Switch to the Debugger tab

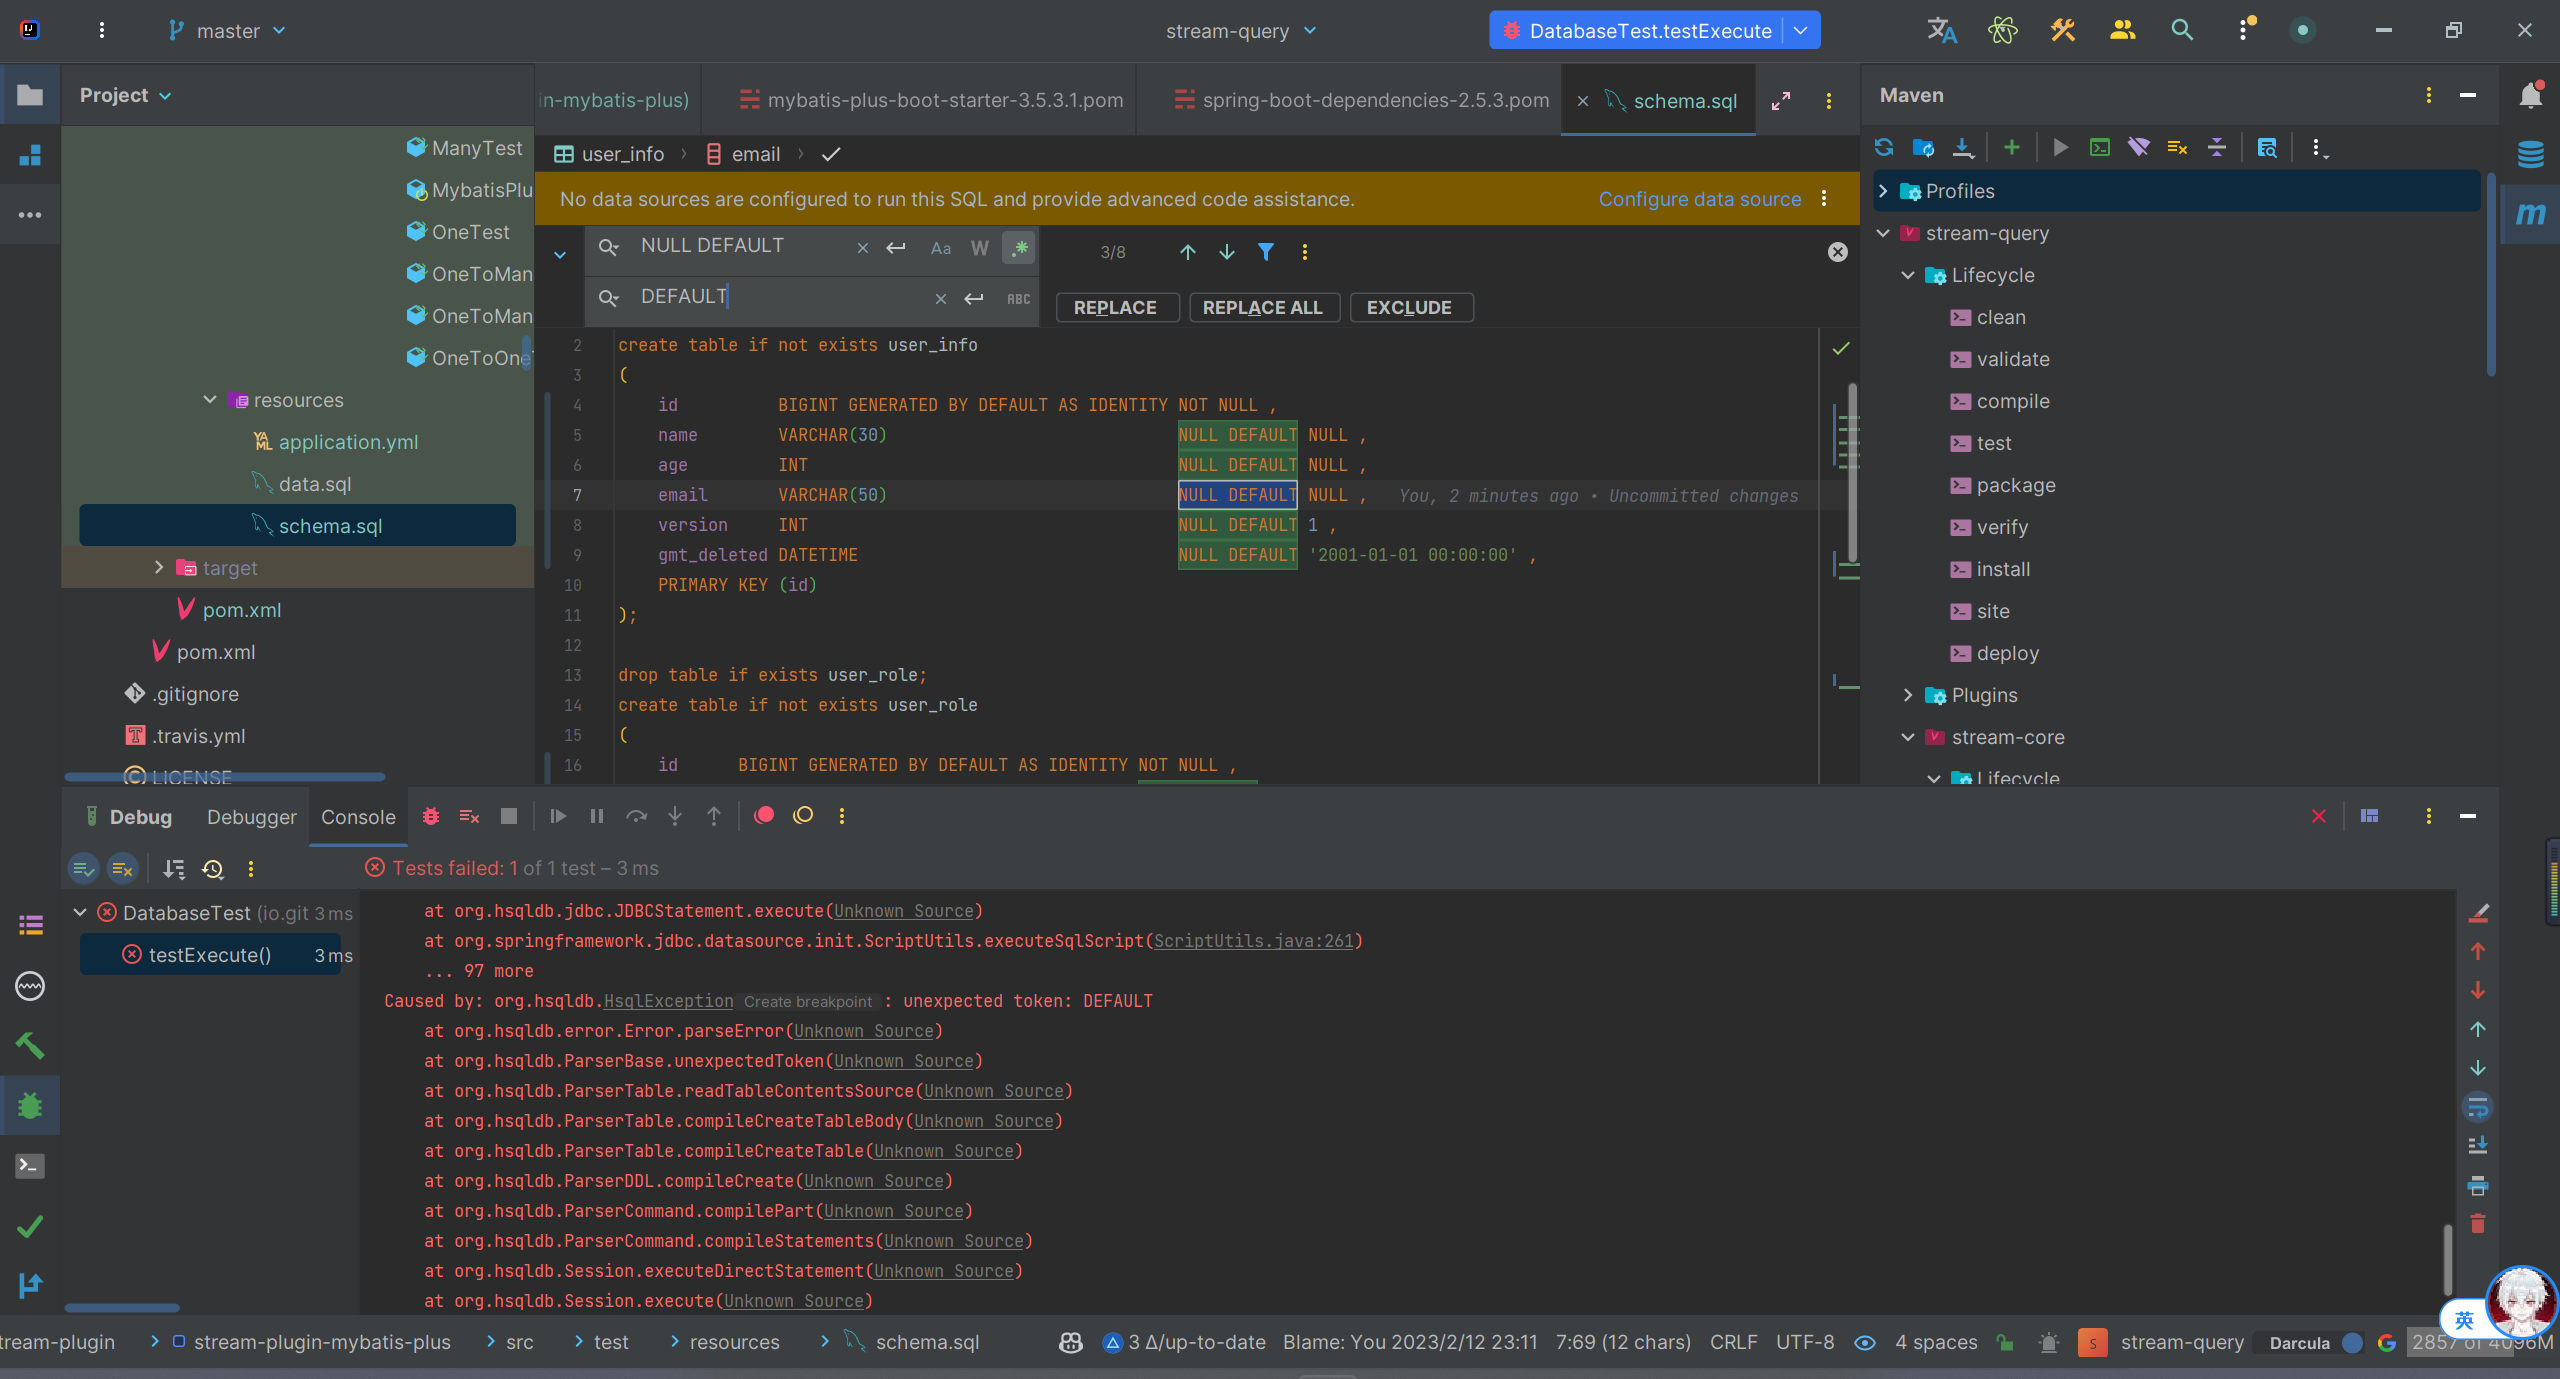pyautogui.click(x=251, y=817)
